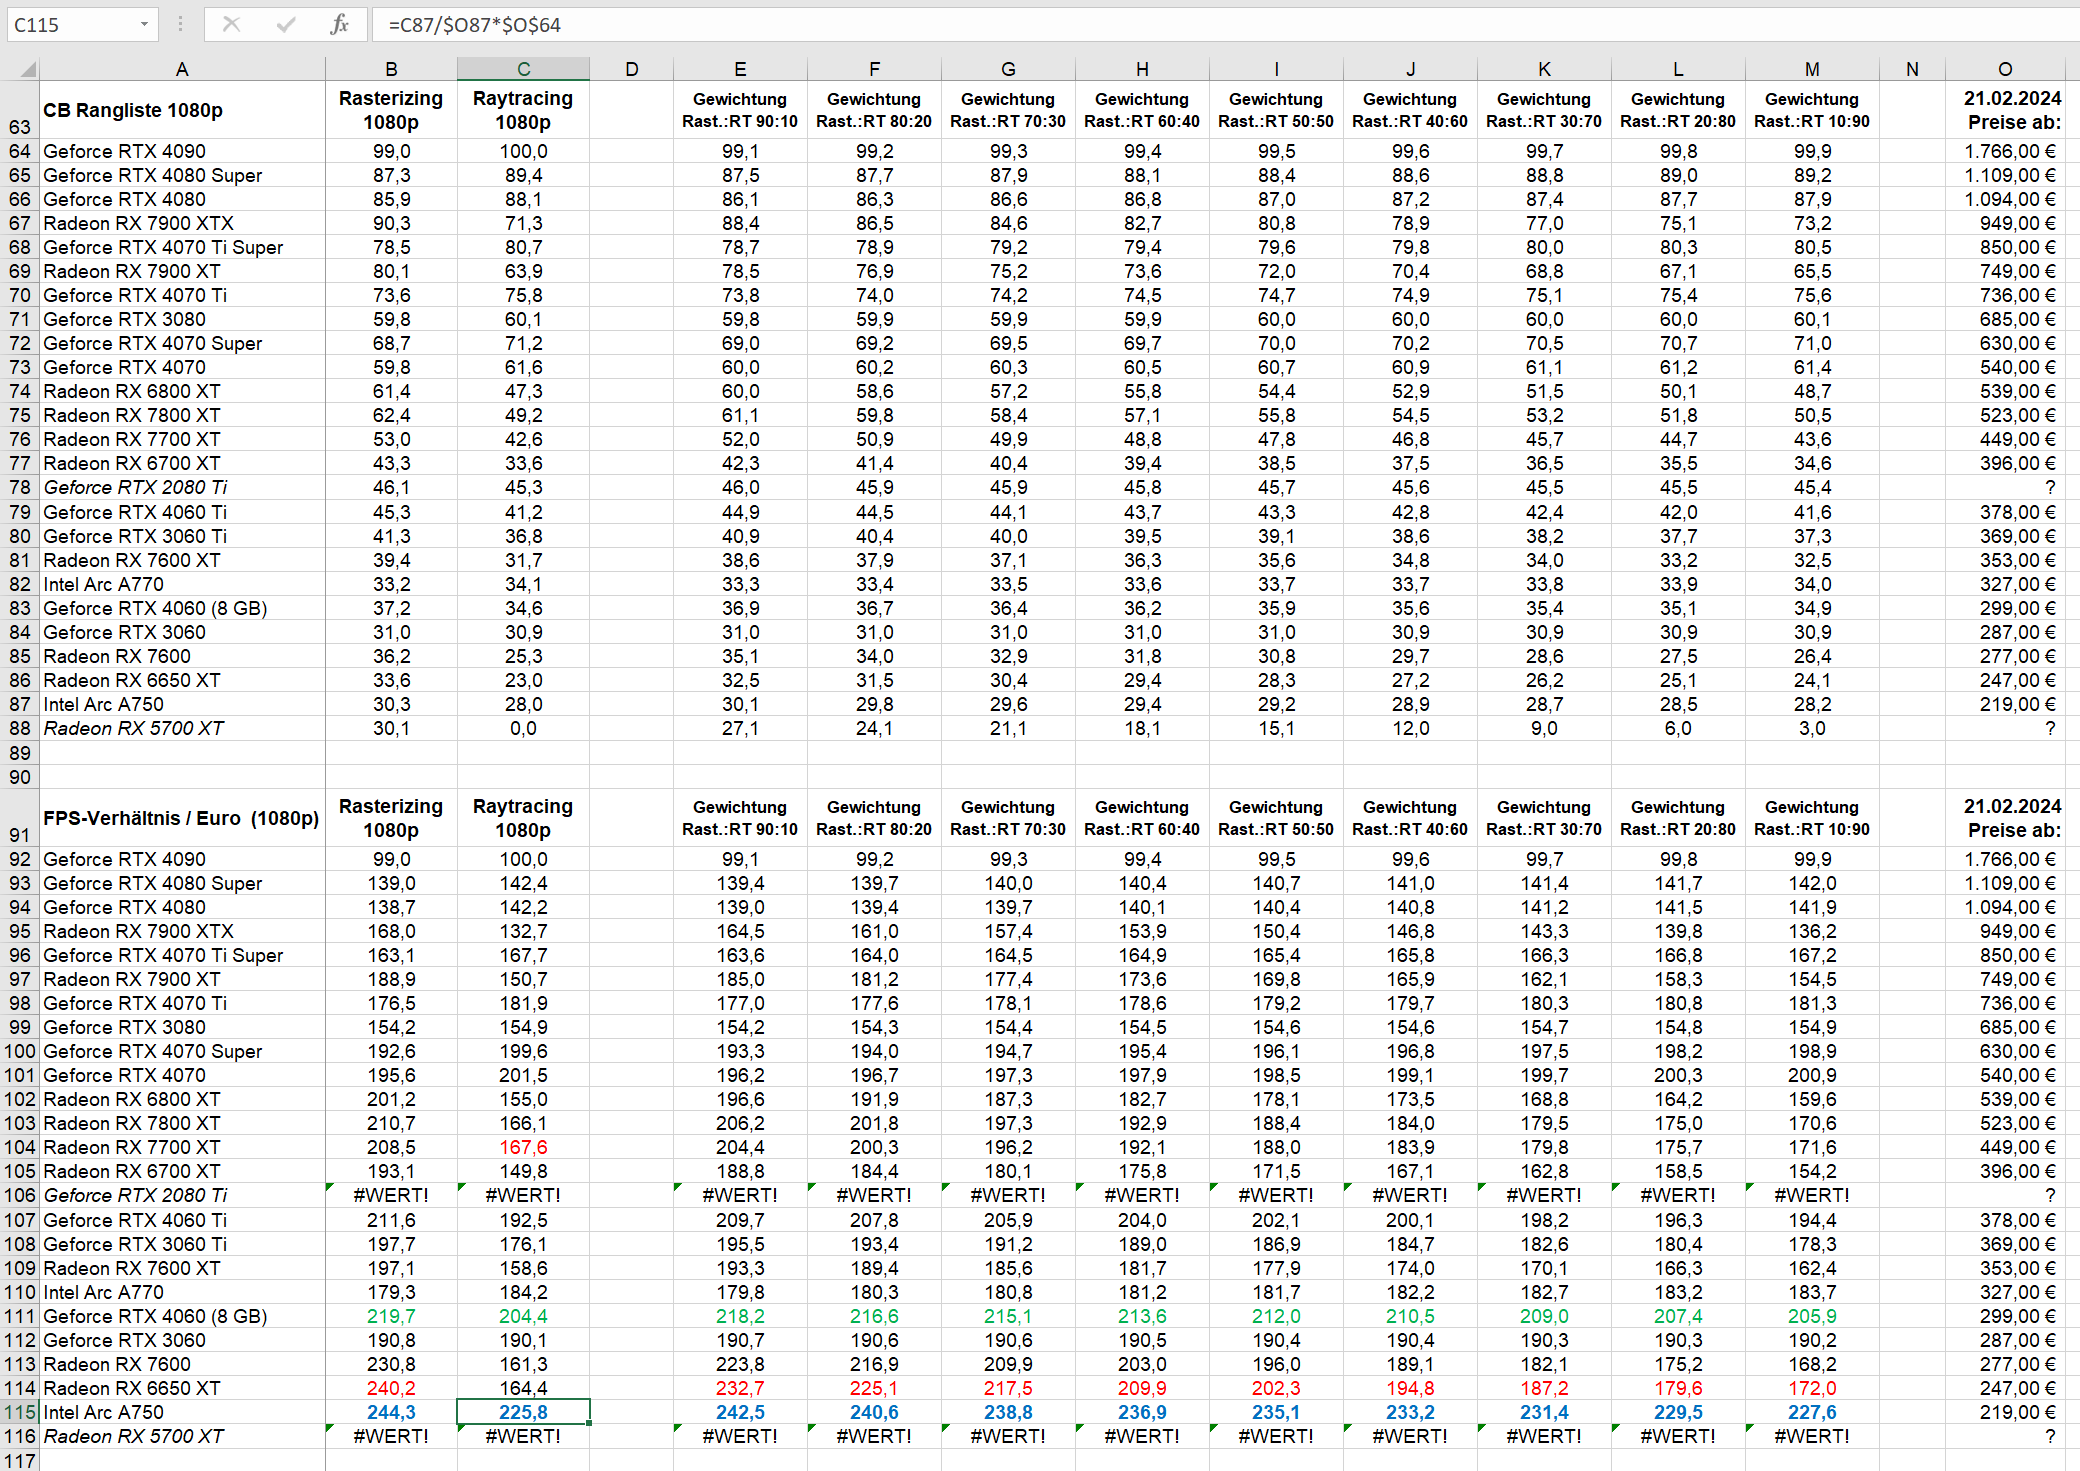This screenshot has width=2080, height=1471.
Task: Click error indicator cell B106 #WERT!
Action: click(391, 1195)
